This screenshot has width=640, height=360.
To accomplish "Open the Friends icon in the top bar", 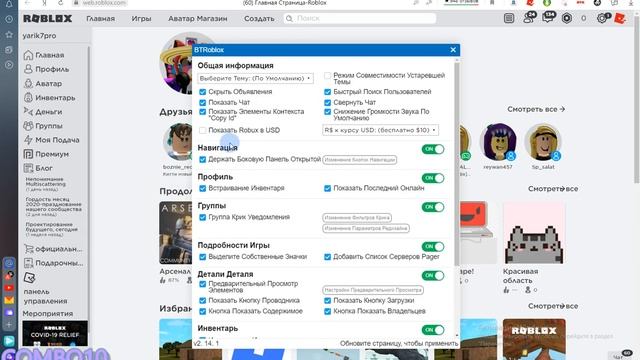I will coord(529,18).
